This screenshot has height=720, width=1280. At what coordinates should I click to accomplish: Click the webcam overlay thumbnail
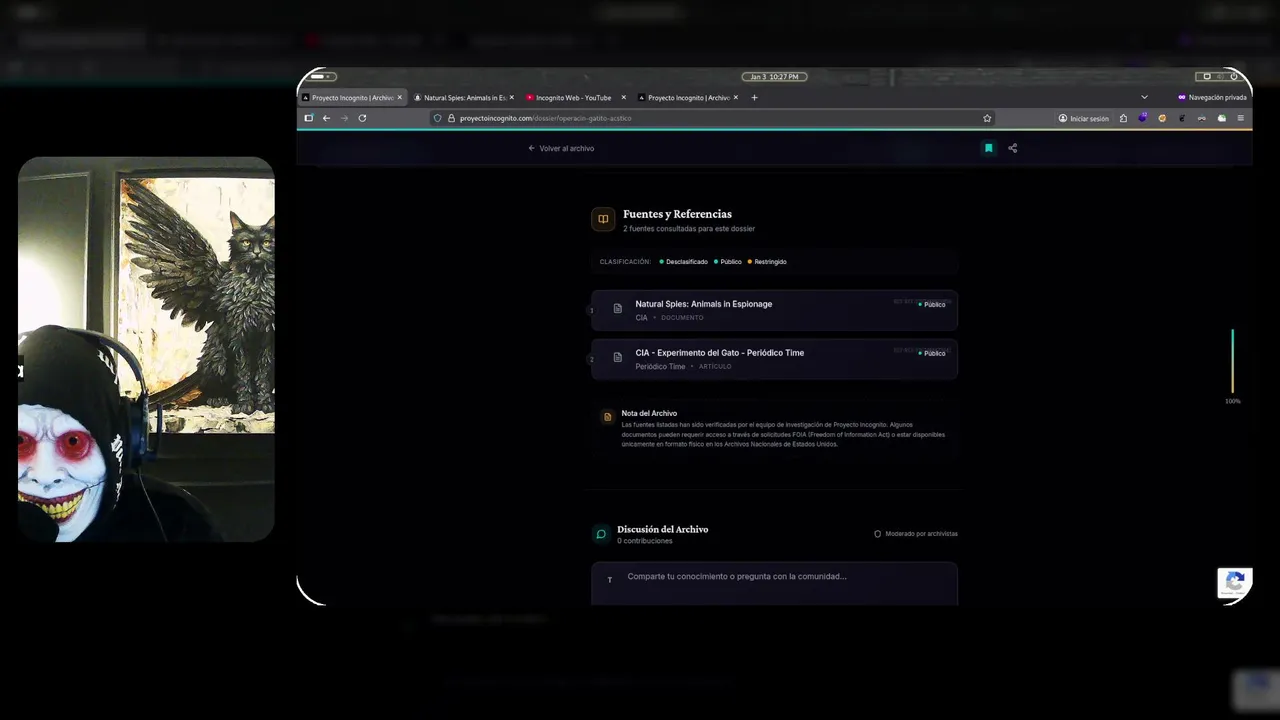coord(146,349)
